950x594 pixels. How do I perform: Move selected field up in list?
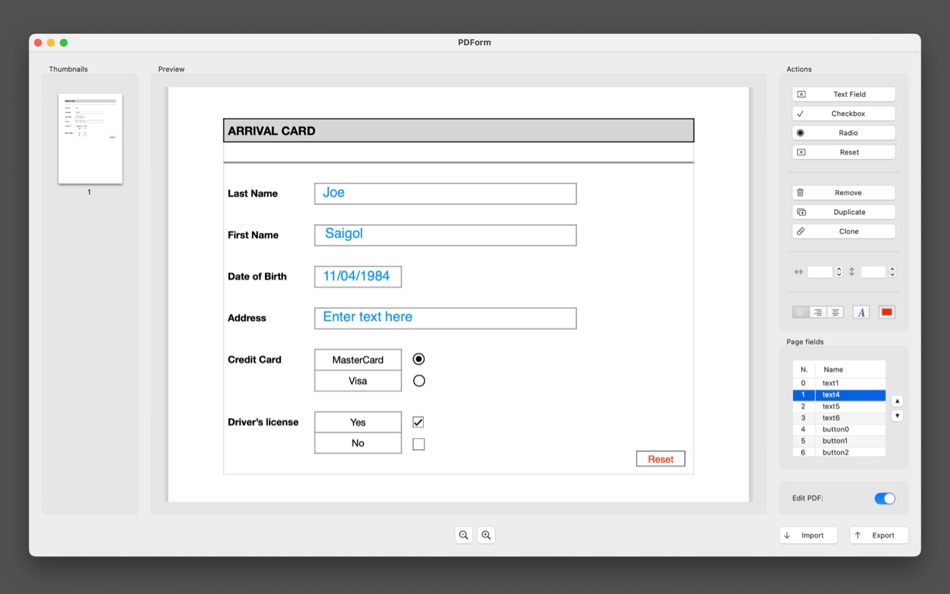click(897, 401)
